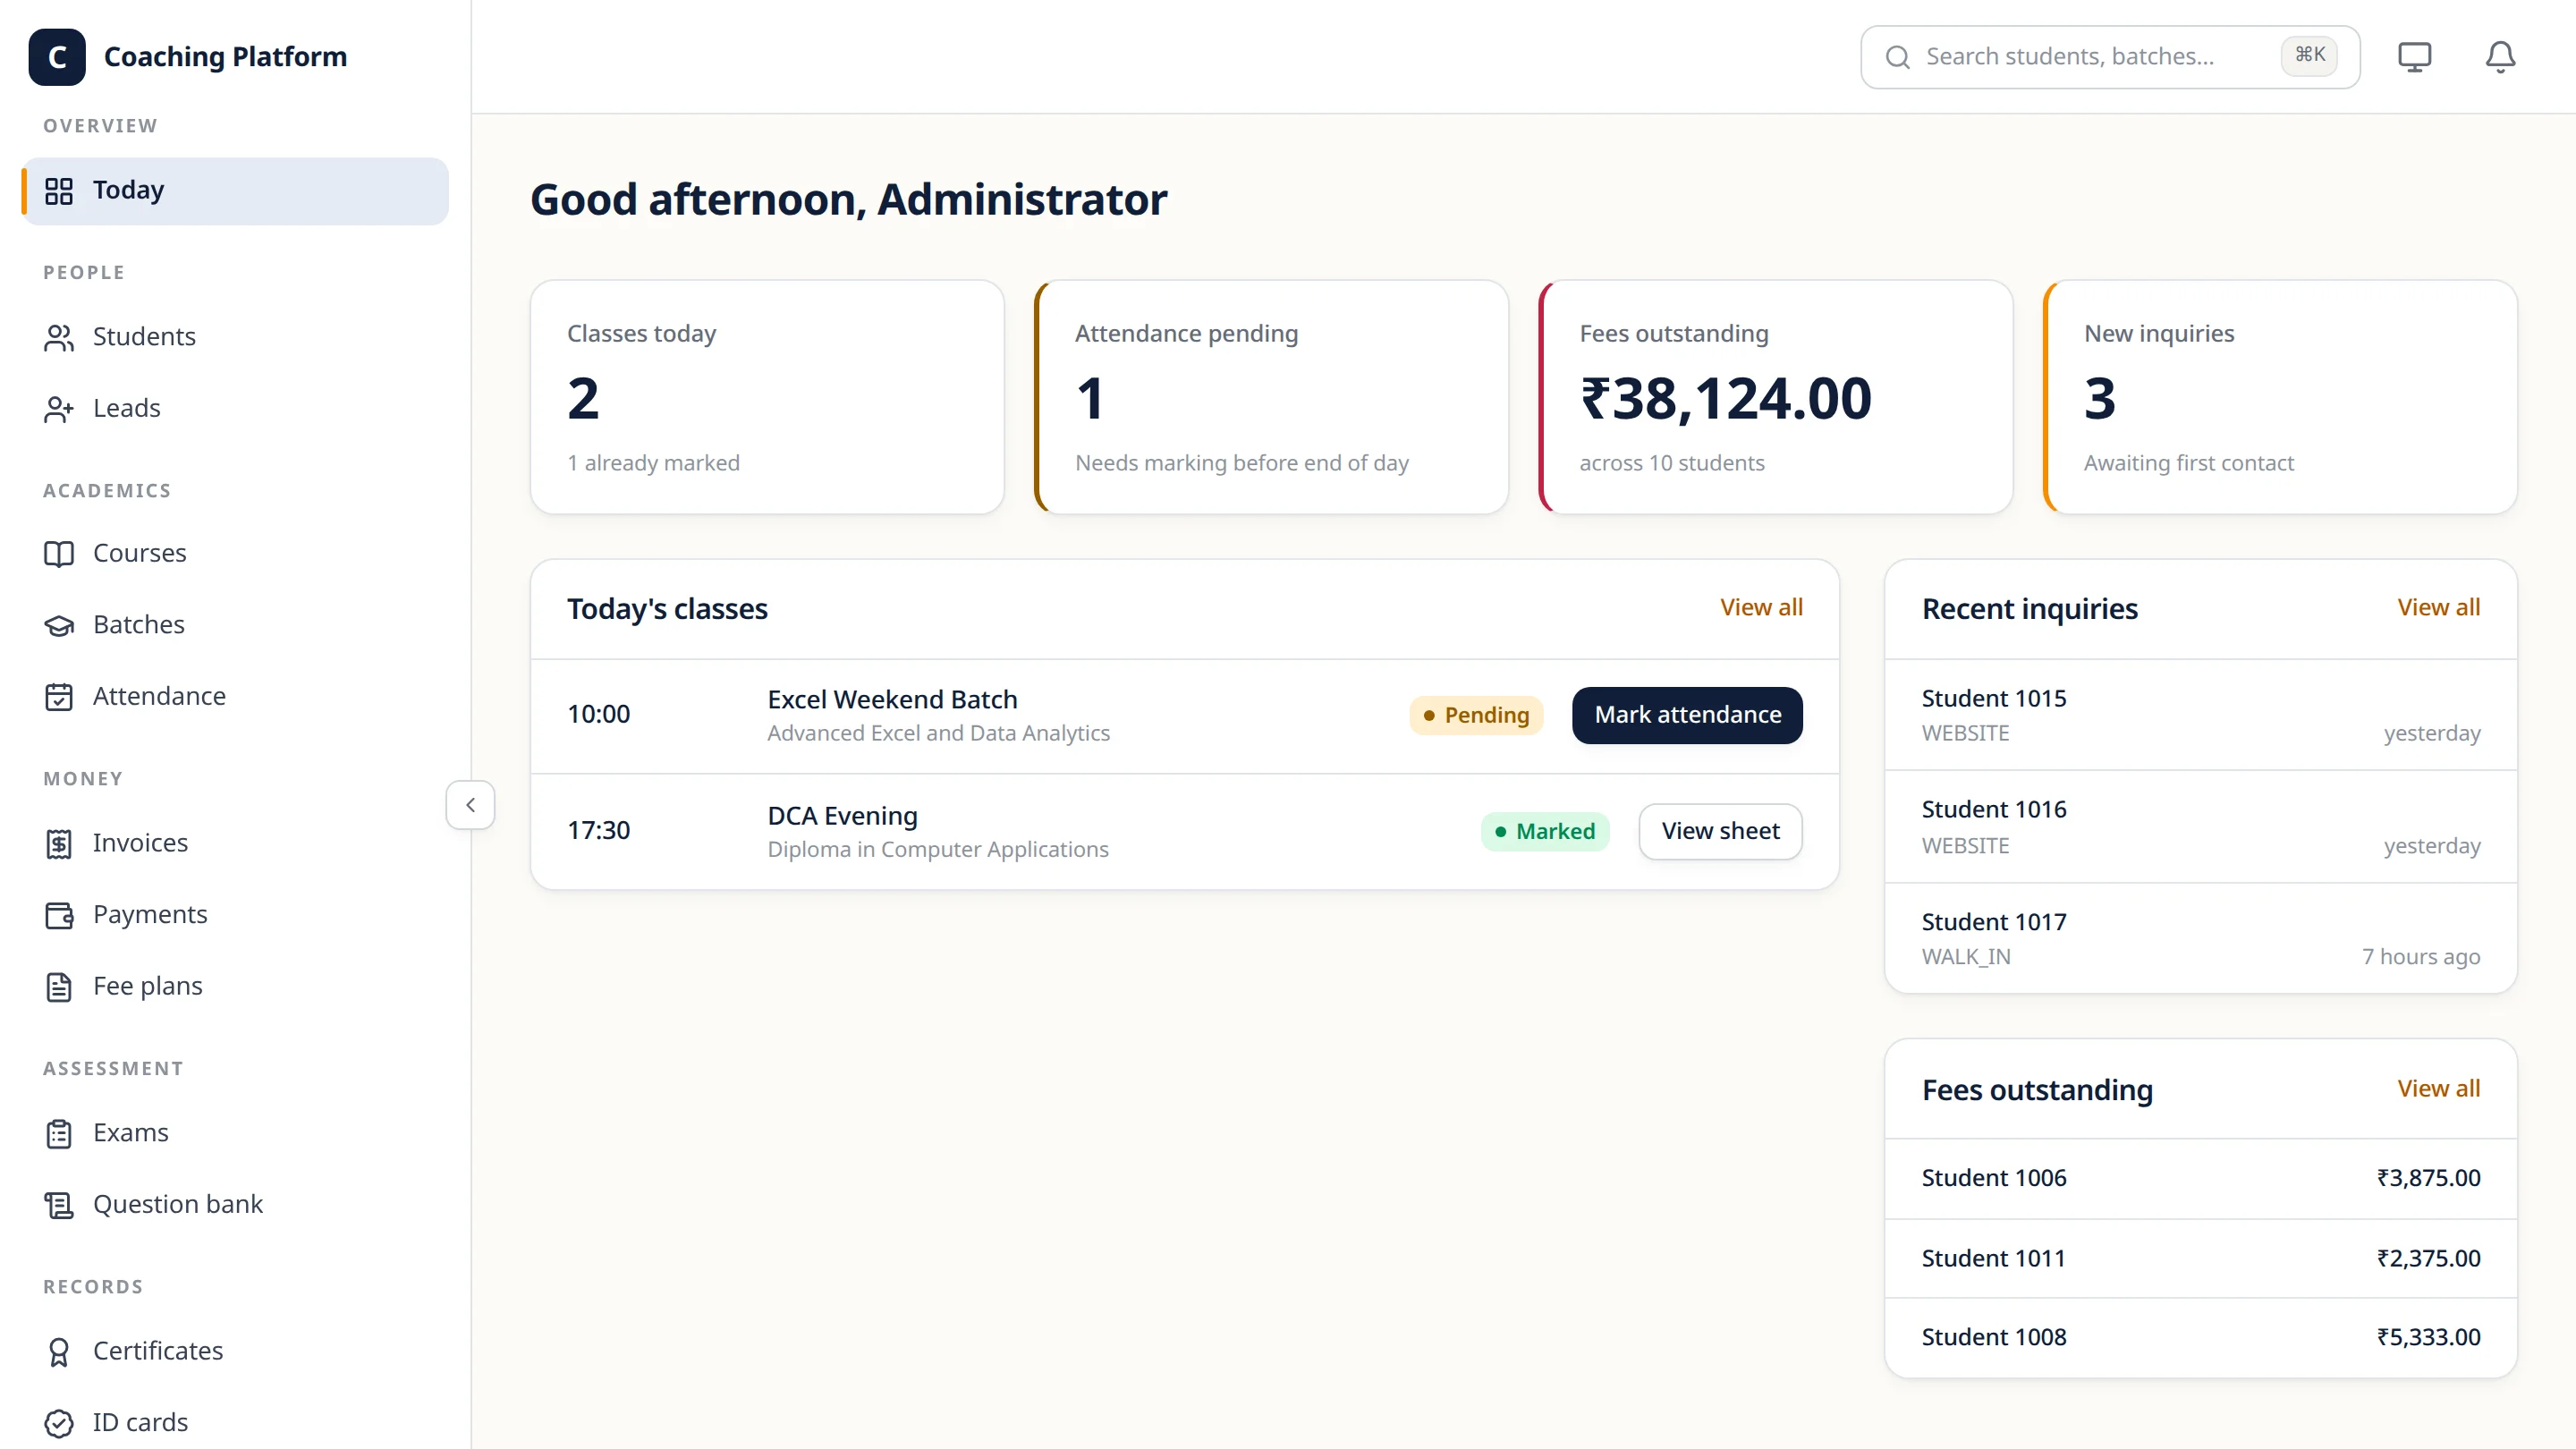Open the Students menu item
The height and width of the screenshot is (1449, 2576).
pos(234,337)
